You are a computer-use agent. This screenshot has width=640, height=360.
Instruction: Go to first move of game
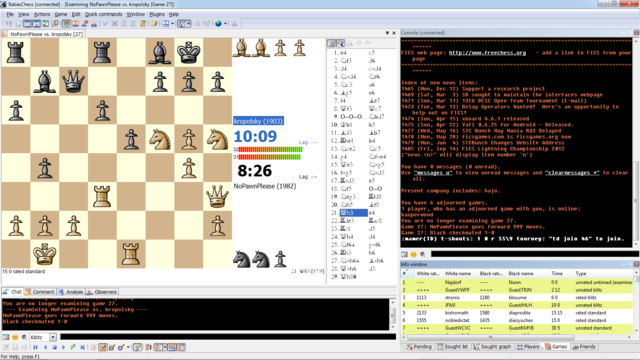[36, 347]
